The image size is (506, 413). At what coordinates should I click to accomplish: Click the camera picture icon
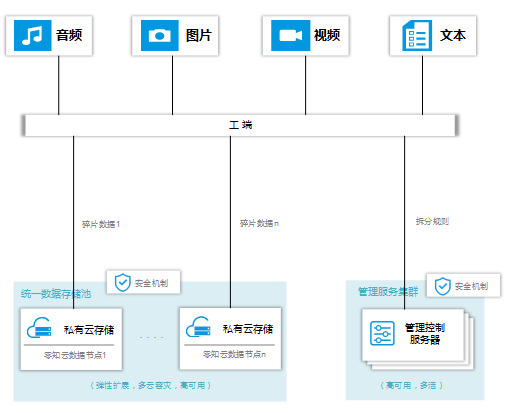[x=160, y=35]
